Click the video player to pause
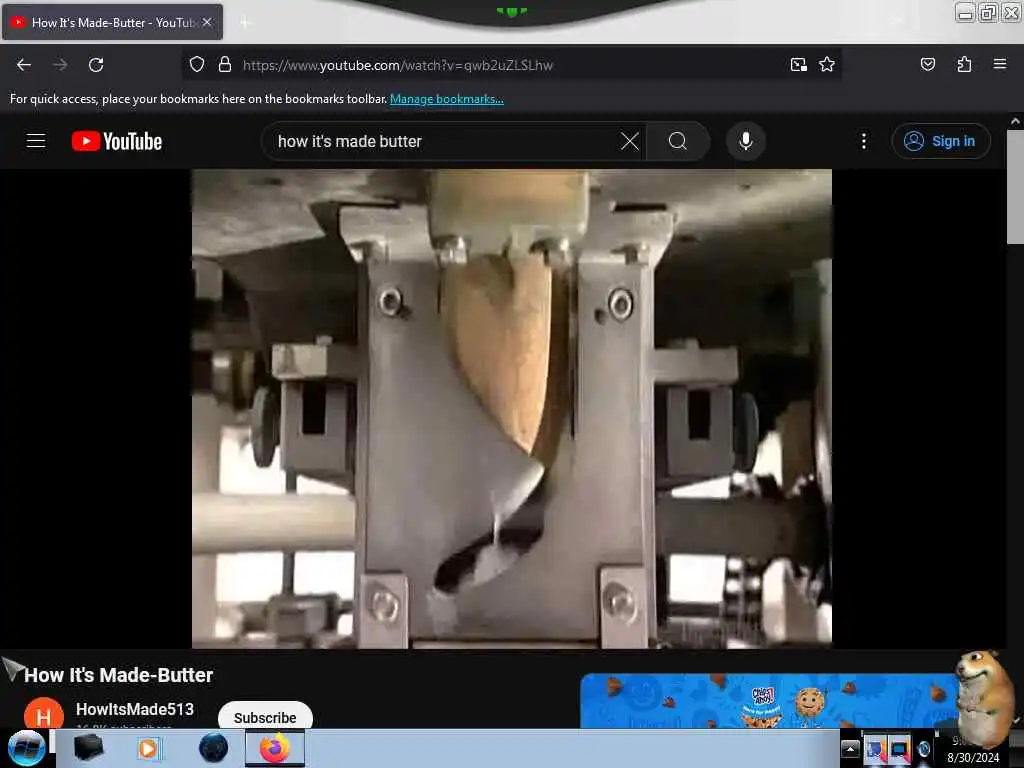 tap(511, 409)
